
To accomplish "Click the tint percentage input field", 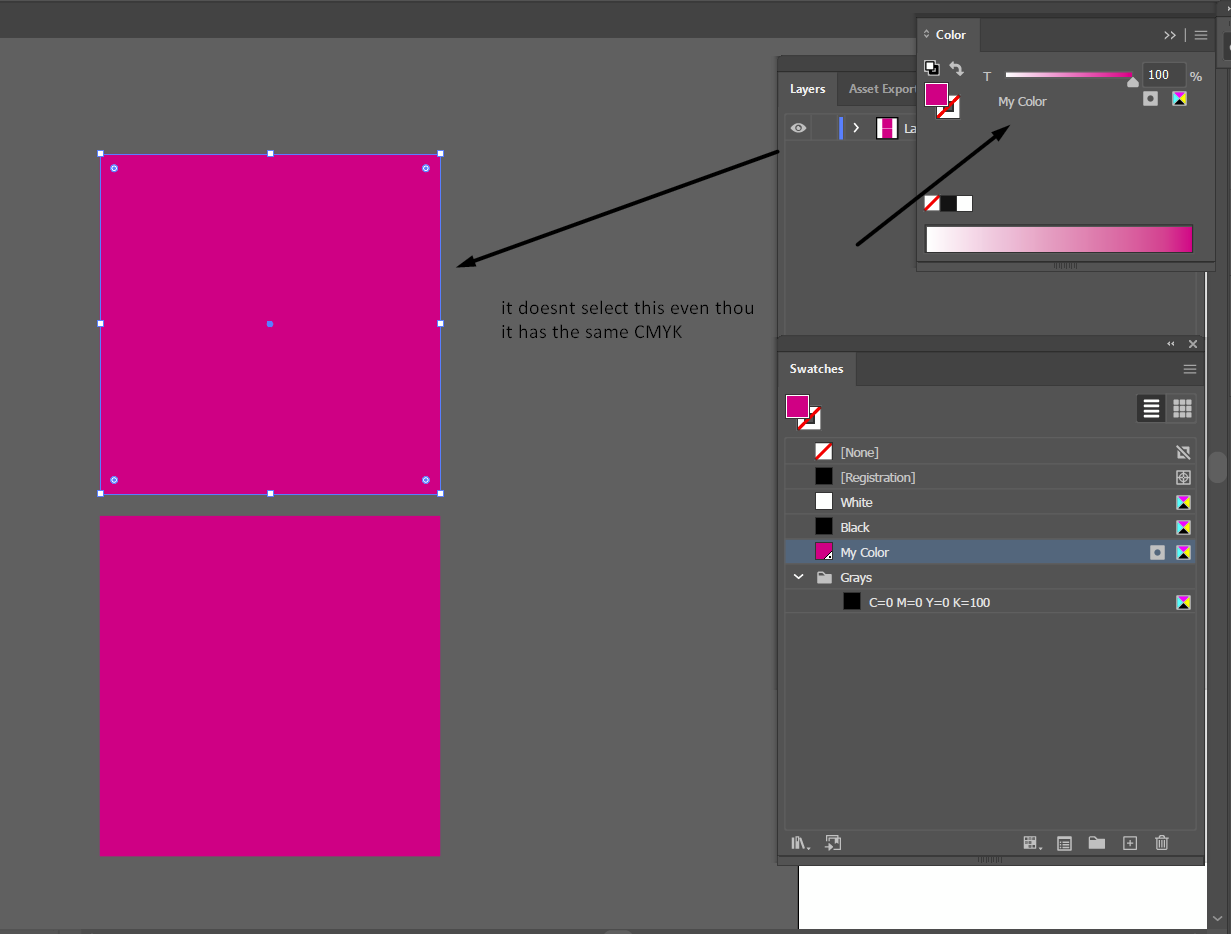I will tap(1163, 74).
